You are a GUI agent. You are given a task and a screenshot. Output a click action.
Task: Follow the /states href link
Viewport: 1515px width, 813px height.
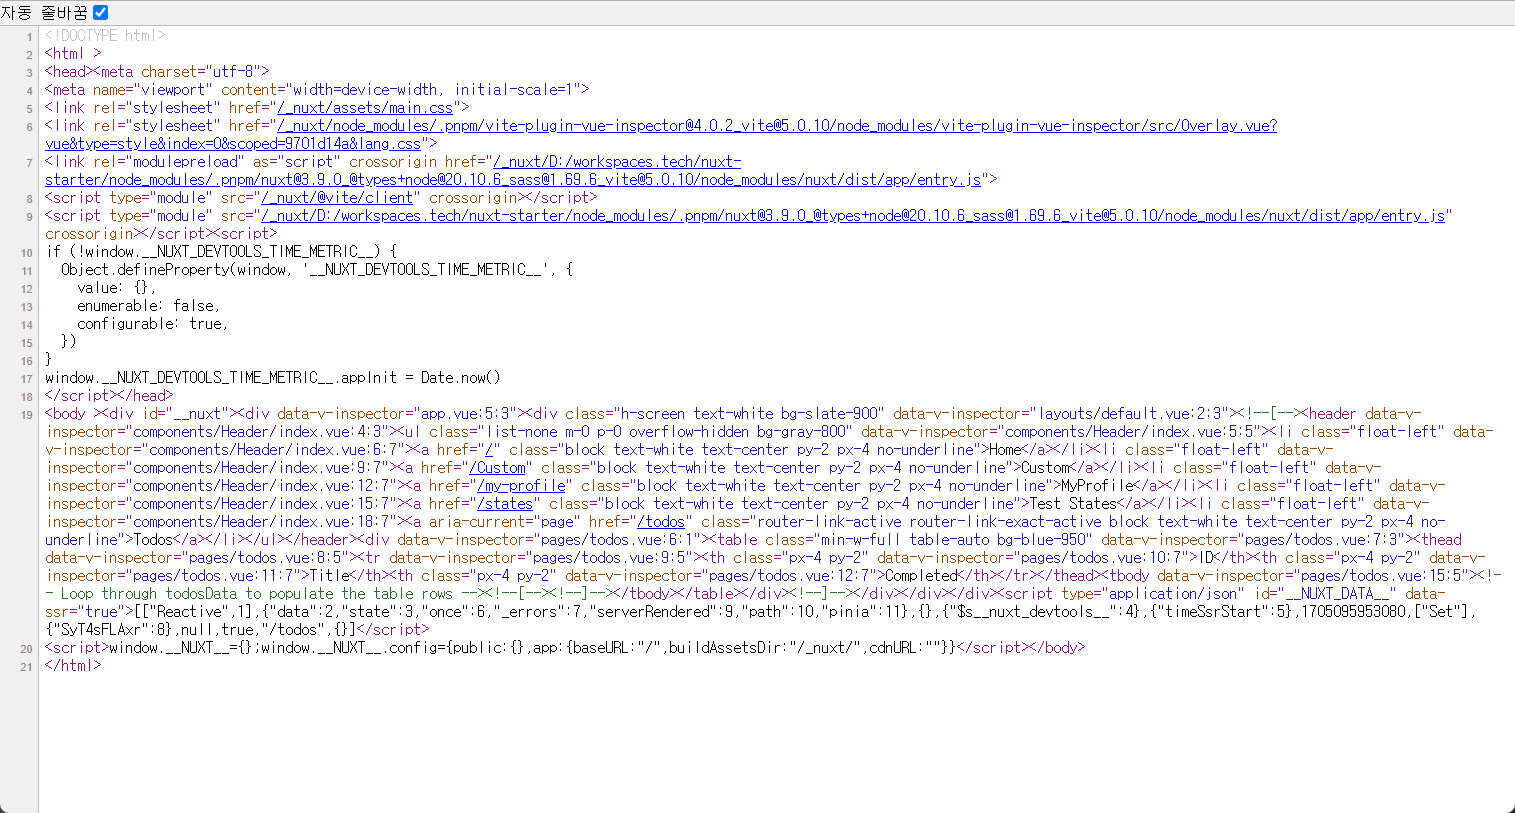[x=505, y=503]
